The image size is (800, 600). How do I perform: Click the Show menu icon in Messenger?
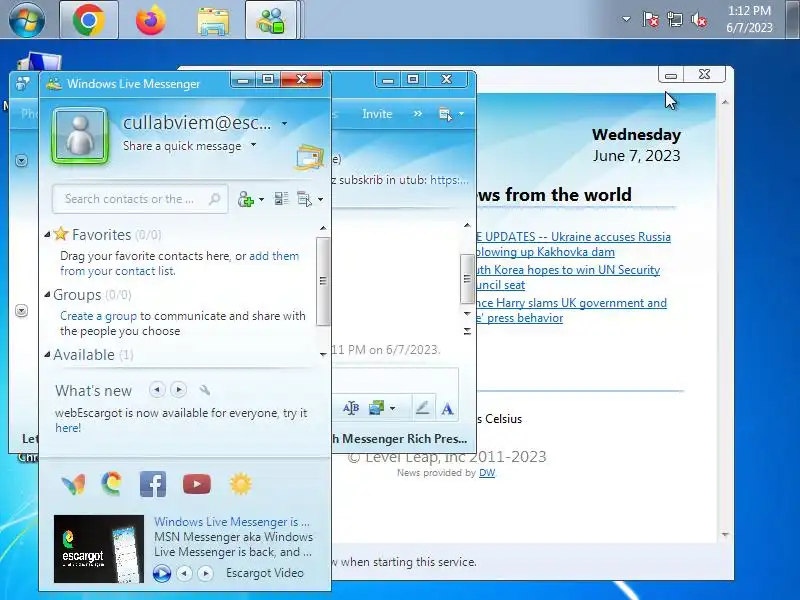304,199
